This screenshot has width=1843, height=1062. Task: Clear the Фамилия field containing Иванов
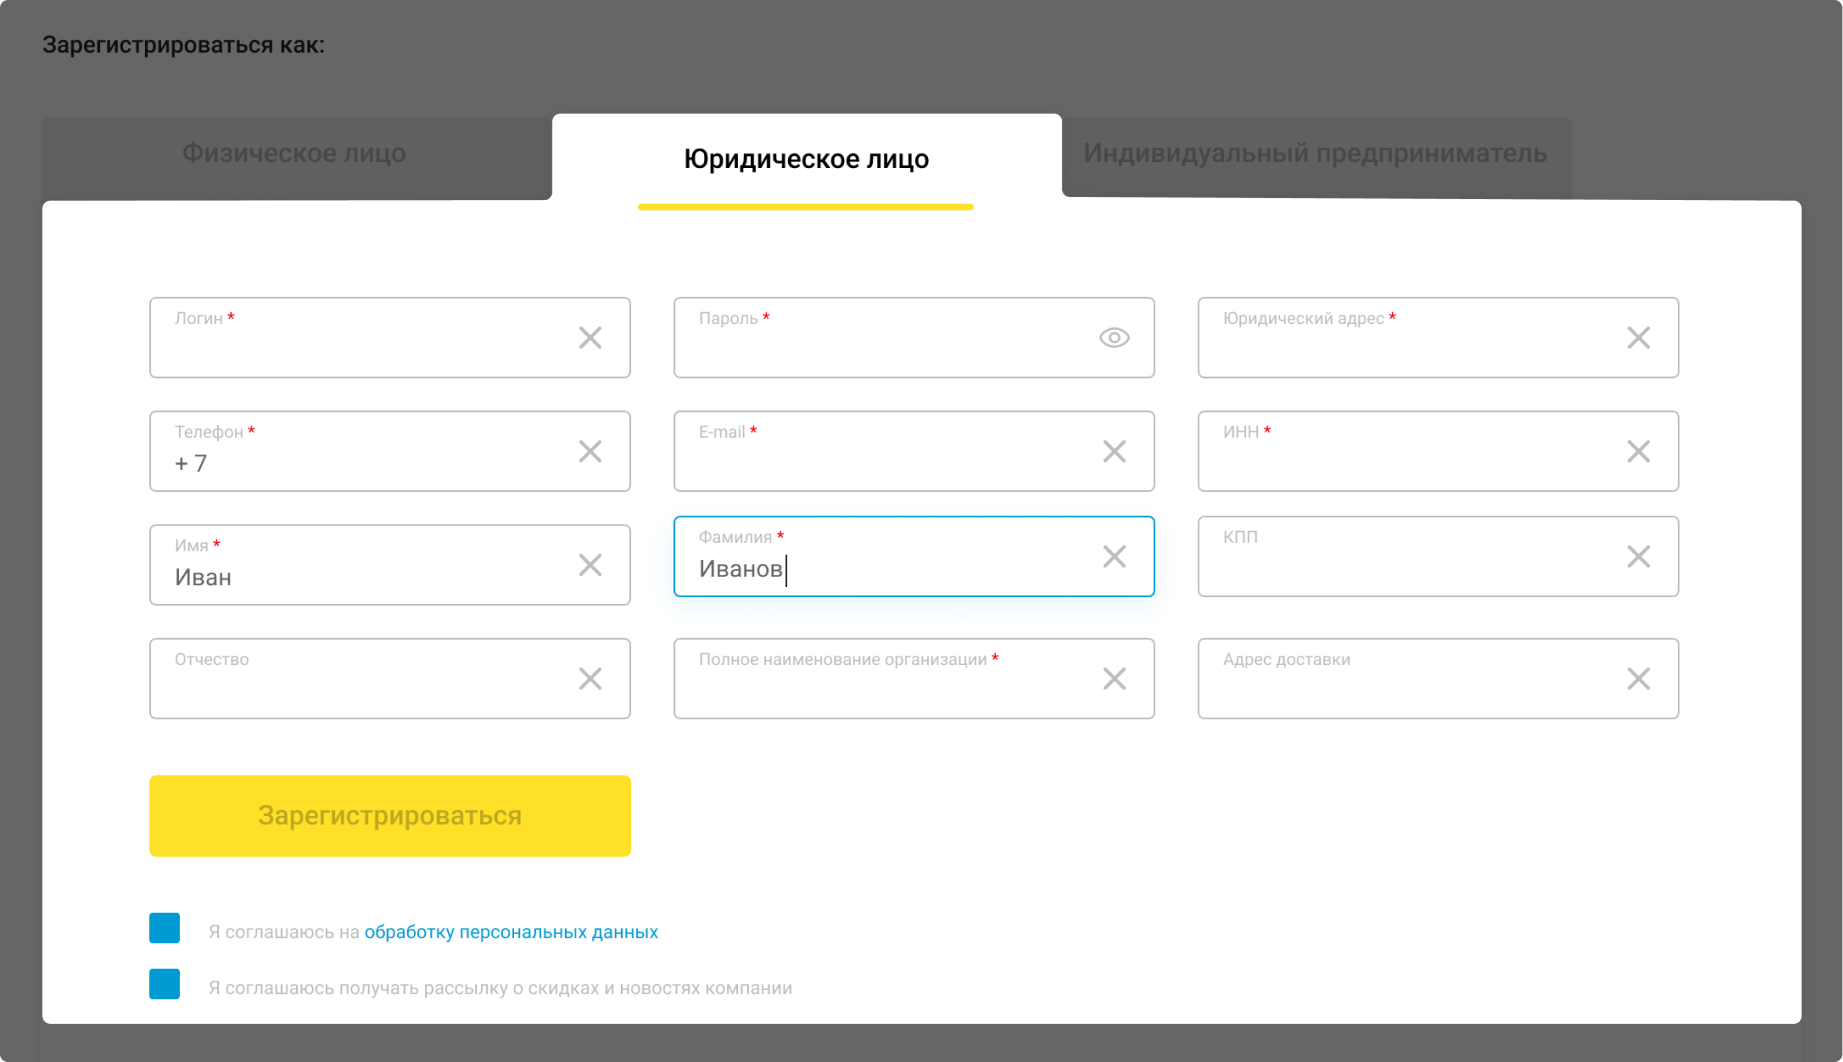coord(1114,556)
